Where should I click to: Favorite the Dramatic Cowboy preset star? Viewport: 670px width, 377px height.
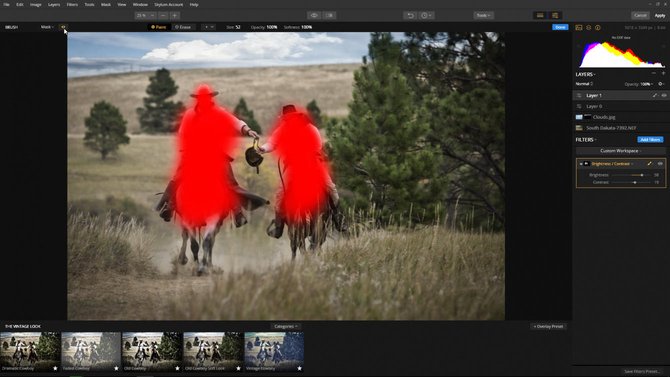pyautogui.click(x=55, y=368)
